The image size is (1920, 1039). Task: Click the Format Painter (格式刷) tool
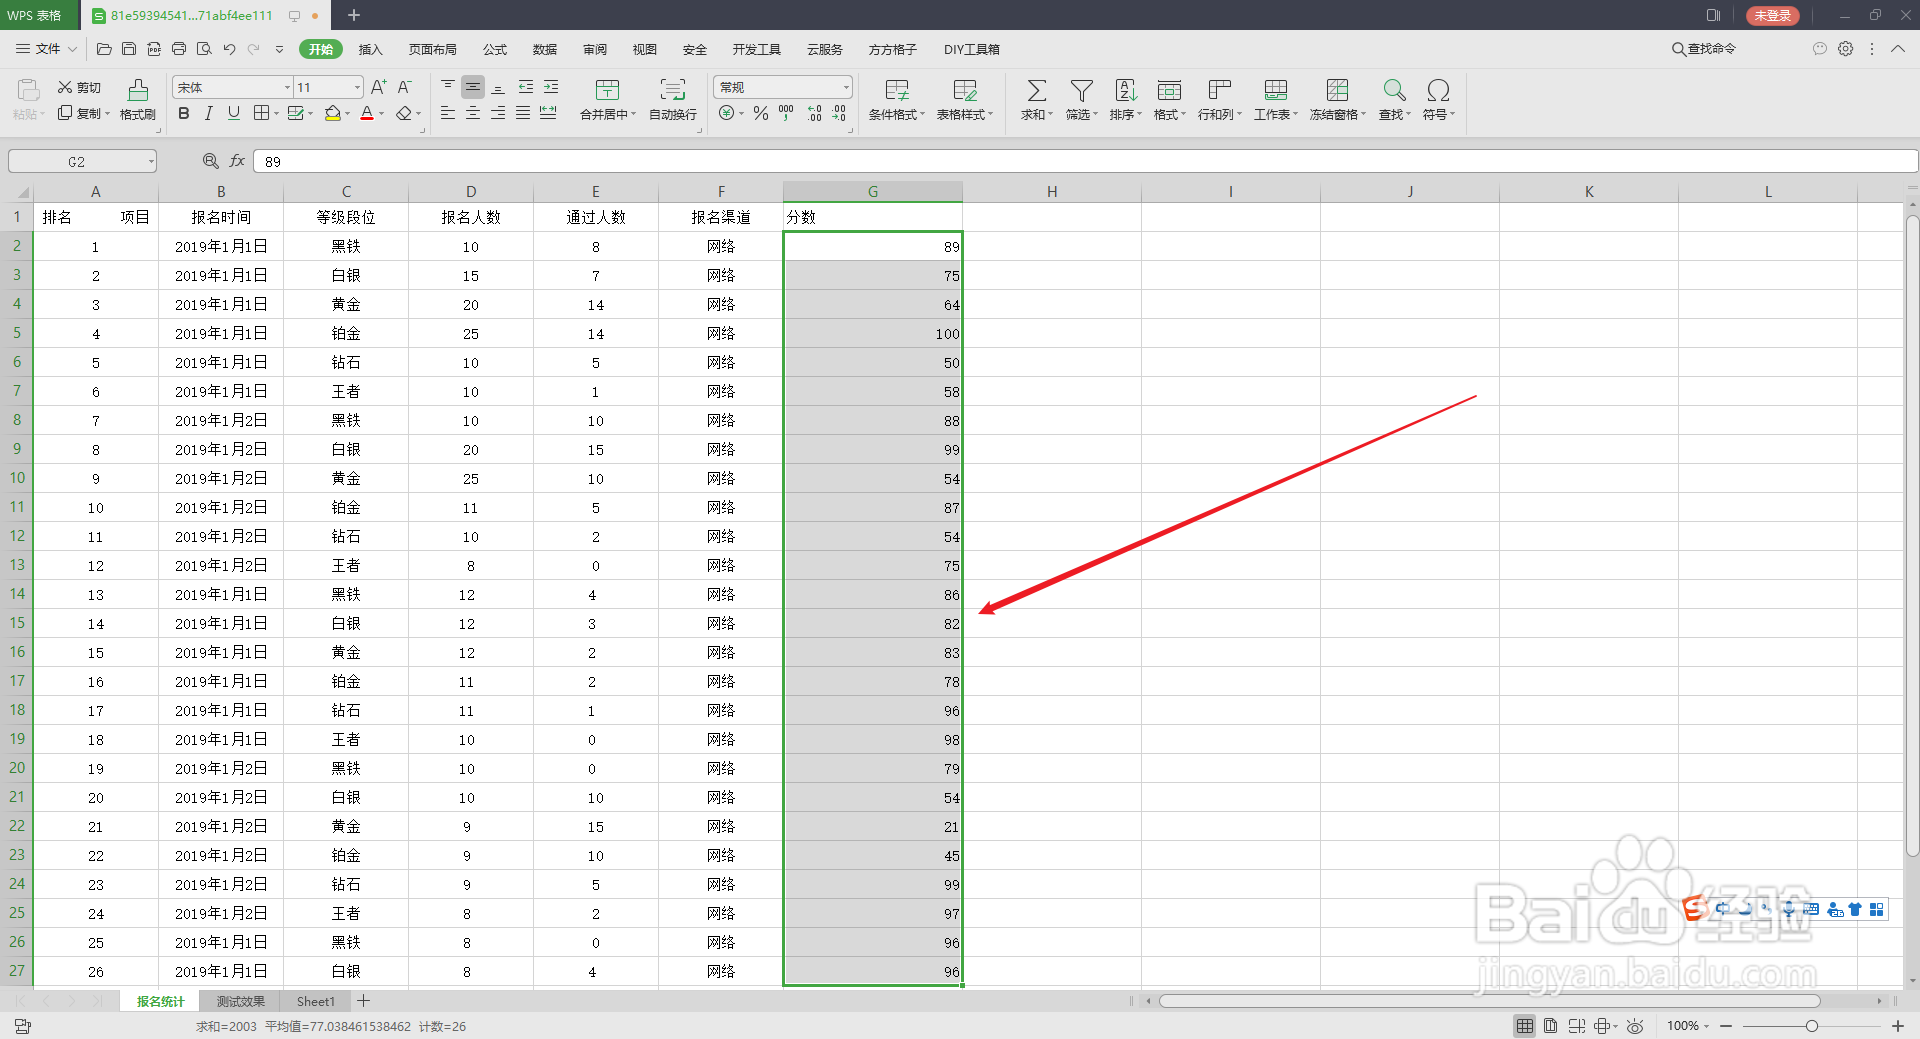tap(138, 100)
